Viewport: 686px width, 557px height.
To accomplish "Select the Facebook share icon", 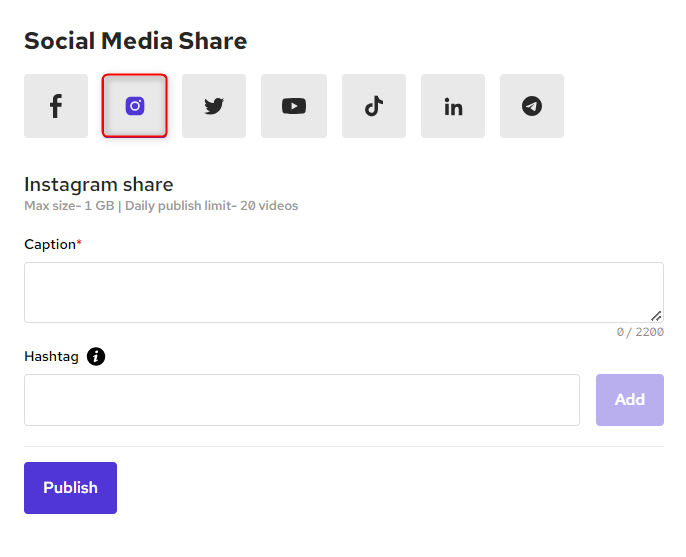I will coord(56,106).
